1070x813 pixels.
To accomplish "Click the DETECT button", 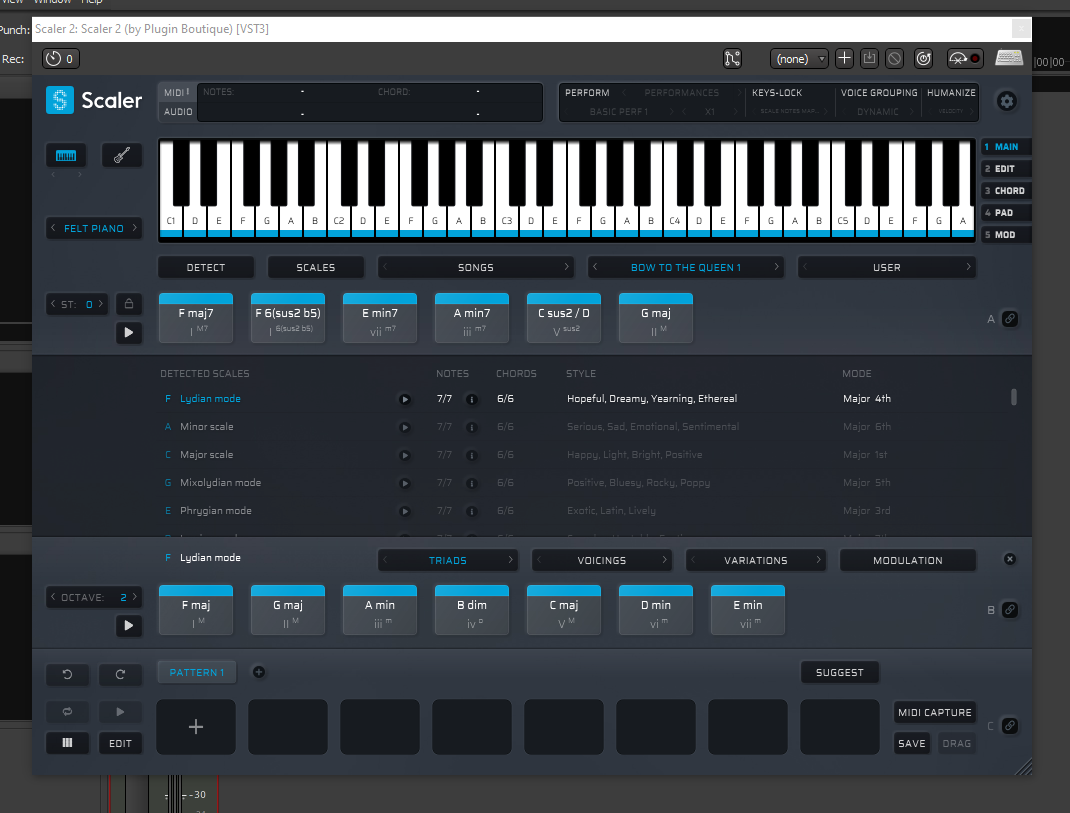I will [206, 267].
